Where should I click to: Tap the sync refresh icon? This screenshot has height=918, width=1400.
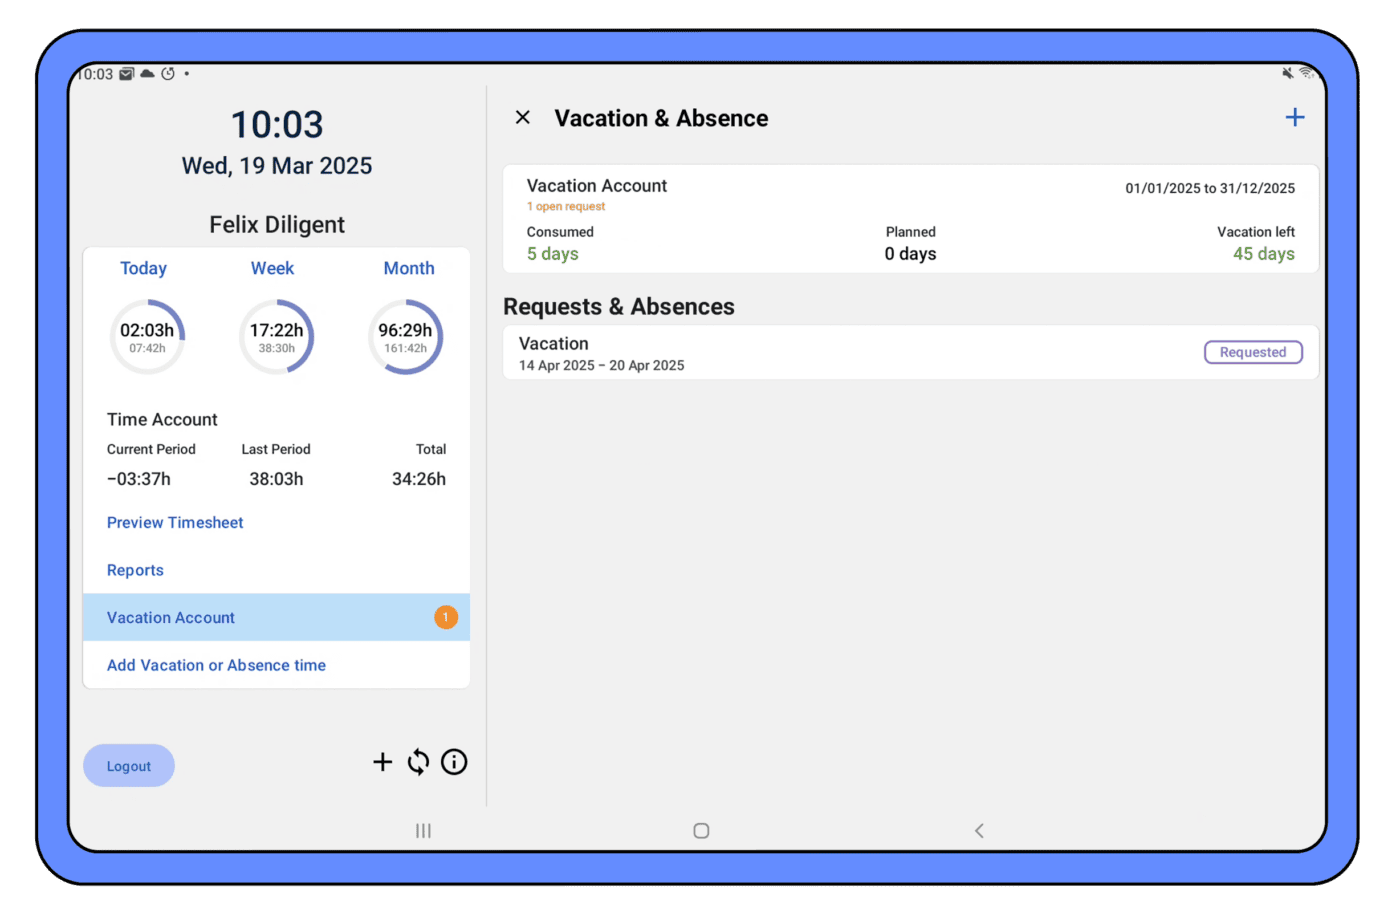point(418,762)
